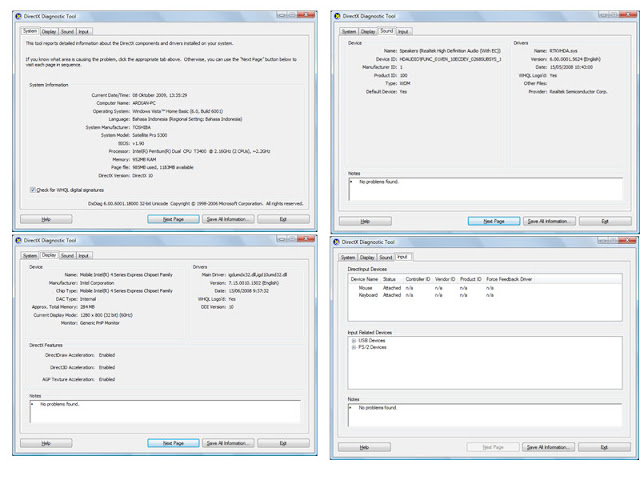Click the Notes box in the Sound-page window
Screen dimensions: 640x480
coord(486,189)
